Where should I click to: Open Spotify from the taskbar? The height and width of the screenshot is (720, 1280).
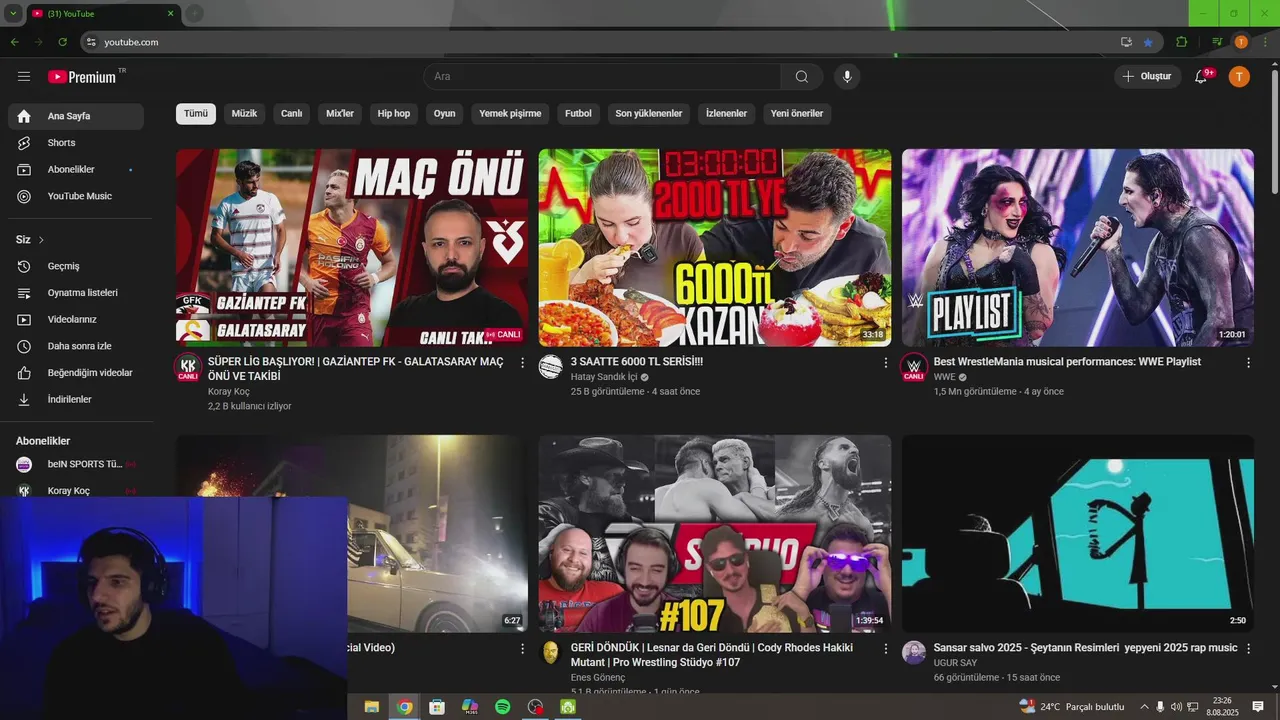pyautogui.click(x=503, y=707)
